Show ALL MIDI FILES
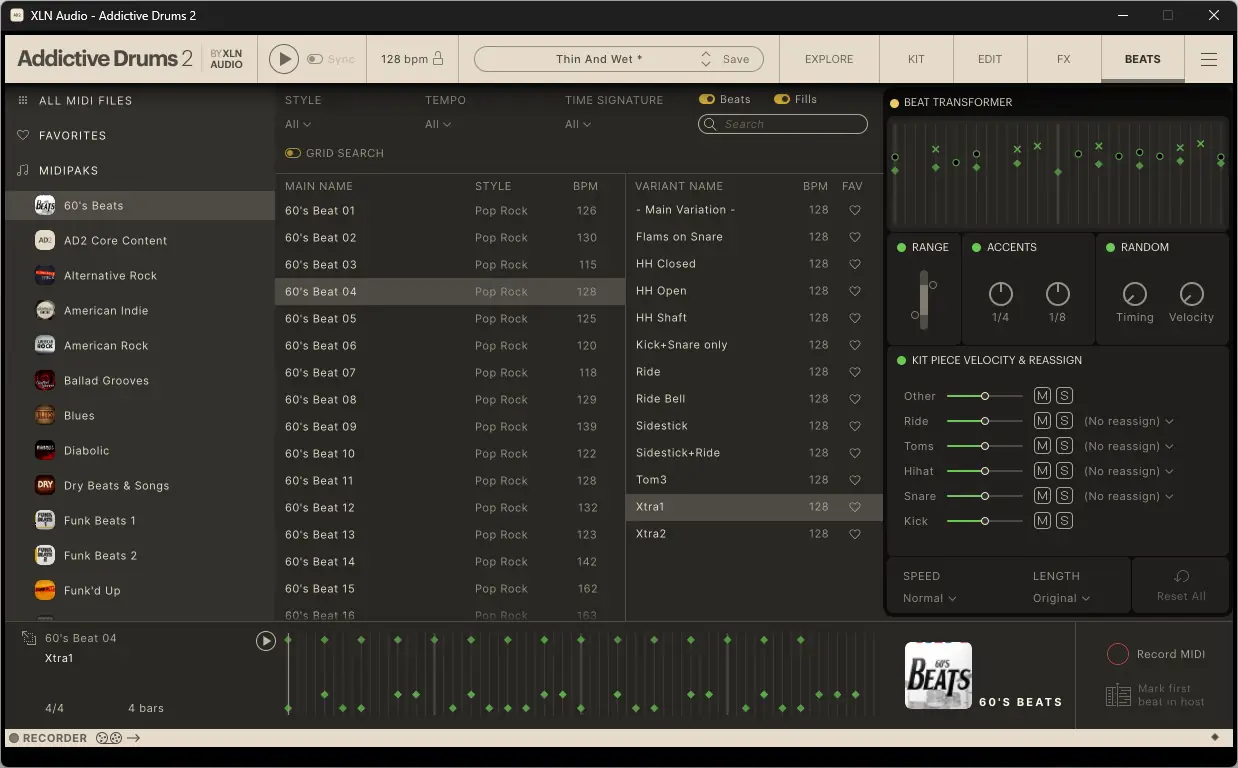 pos(85,100)
